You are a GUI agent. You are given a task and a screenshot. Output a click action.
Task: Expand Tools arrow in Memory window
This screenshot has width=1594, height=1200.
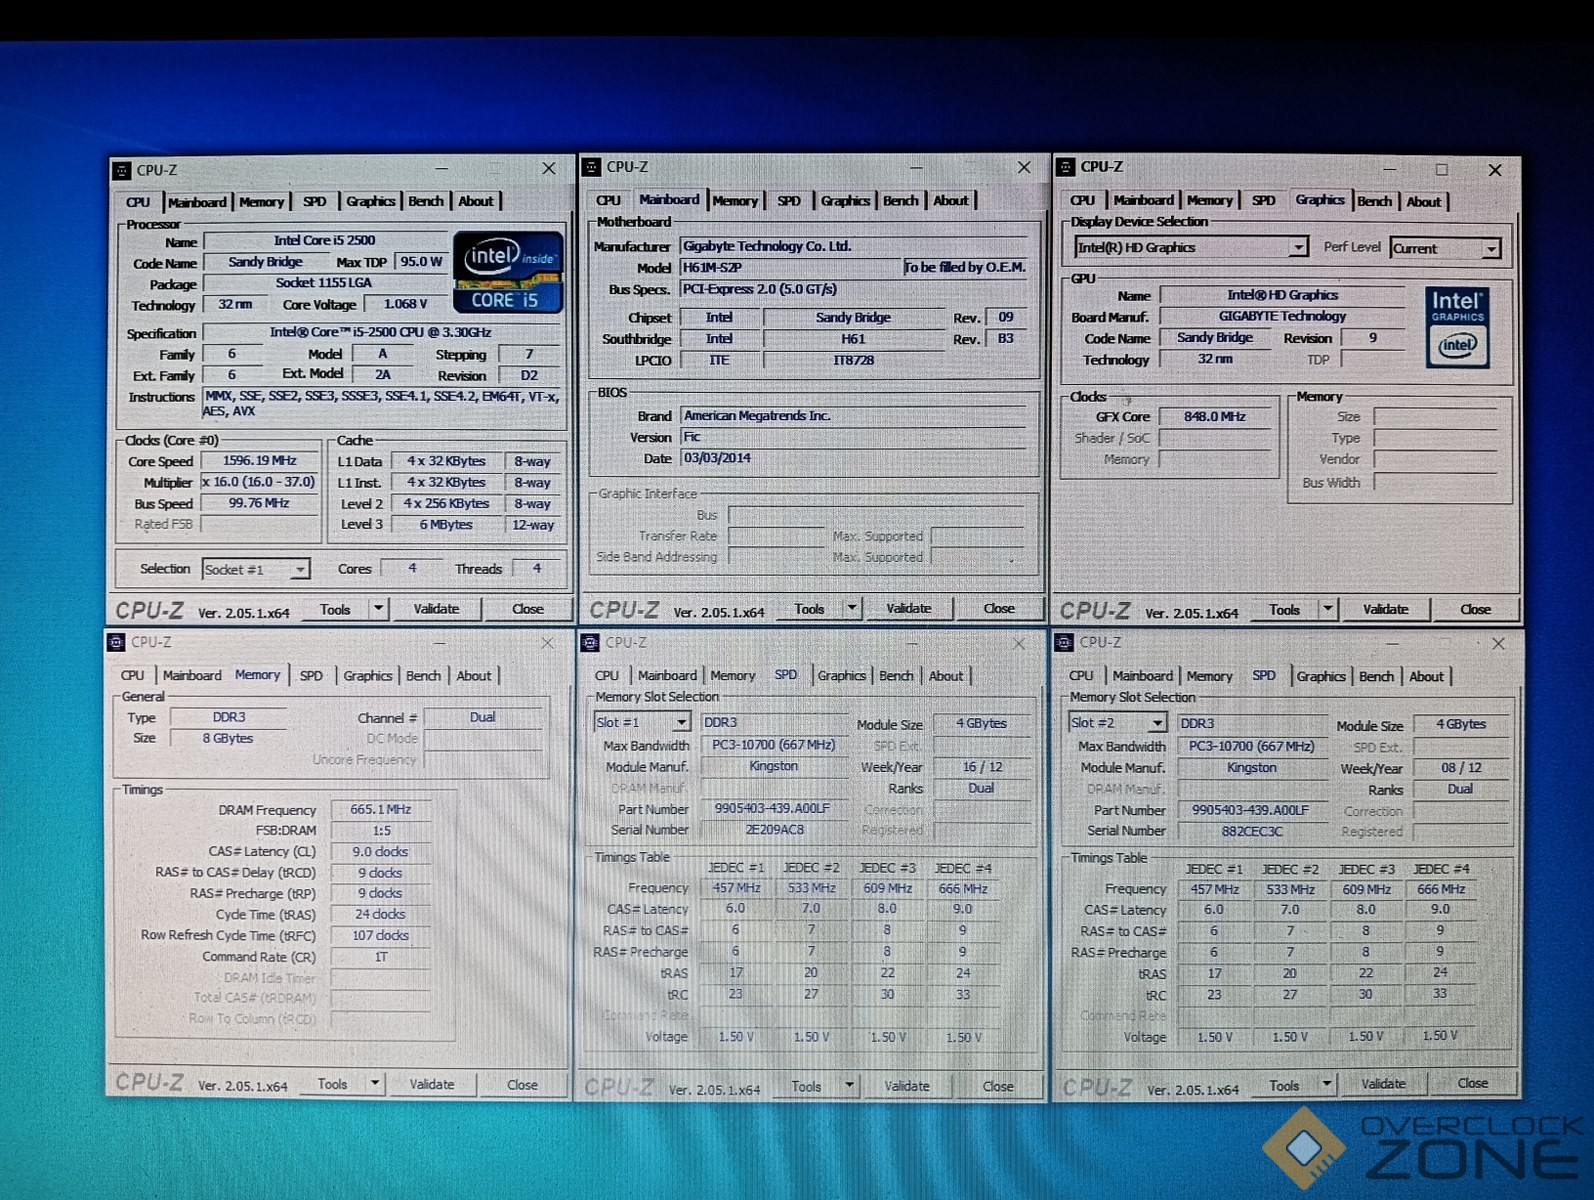coord(375,1083)
